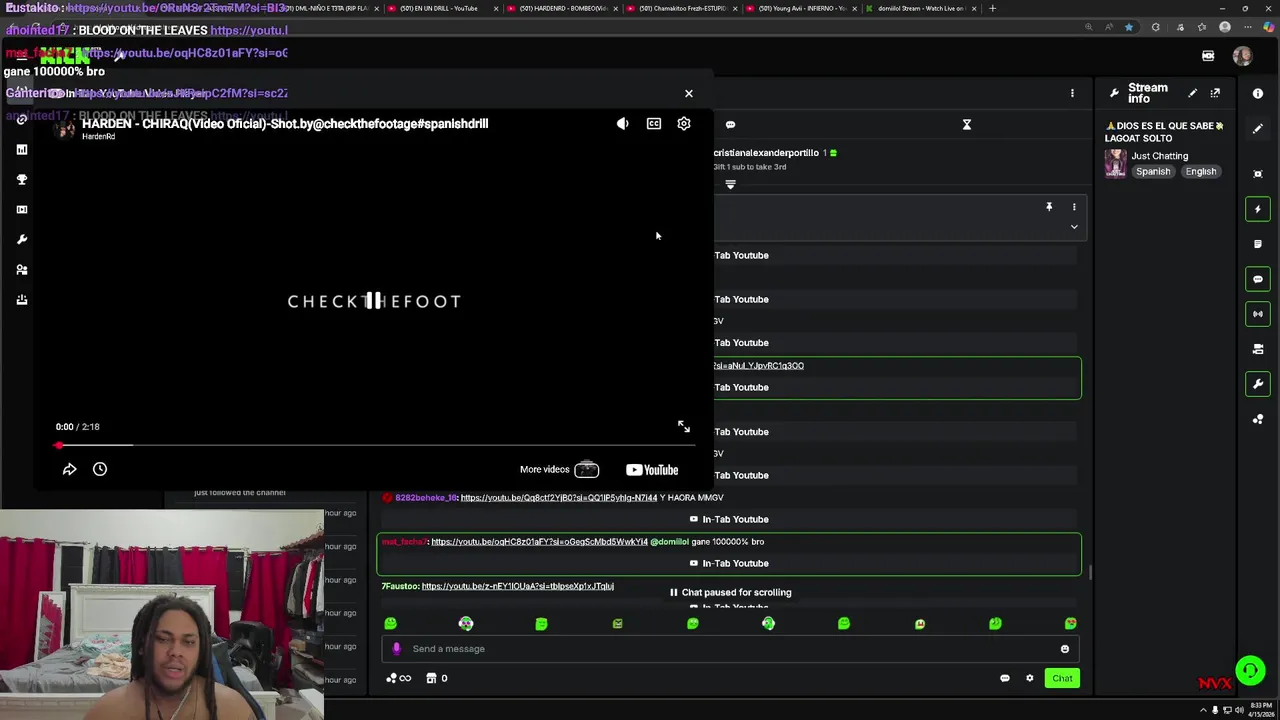Viewport: 1280px width, 720px height.
Task: Seek on the YouTube progress bar
Action: click(373, 445)
